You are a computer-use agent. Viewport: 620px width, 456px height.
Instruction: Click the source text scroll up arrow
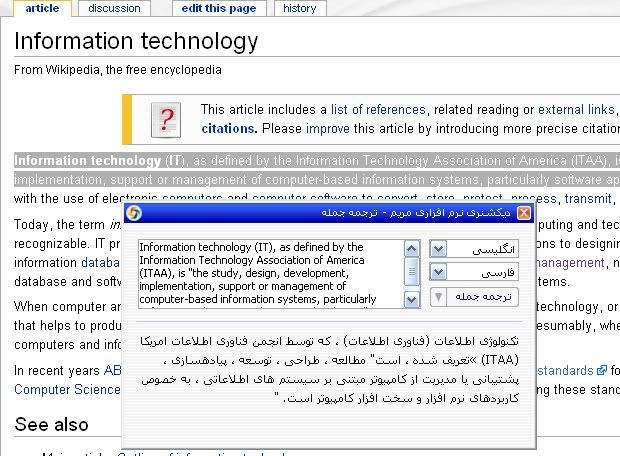(412, 248)
